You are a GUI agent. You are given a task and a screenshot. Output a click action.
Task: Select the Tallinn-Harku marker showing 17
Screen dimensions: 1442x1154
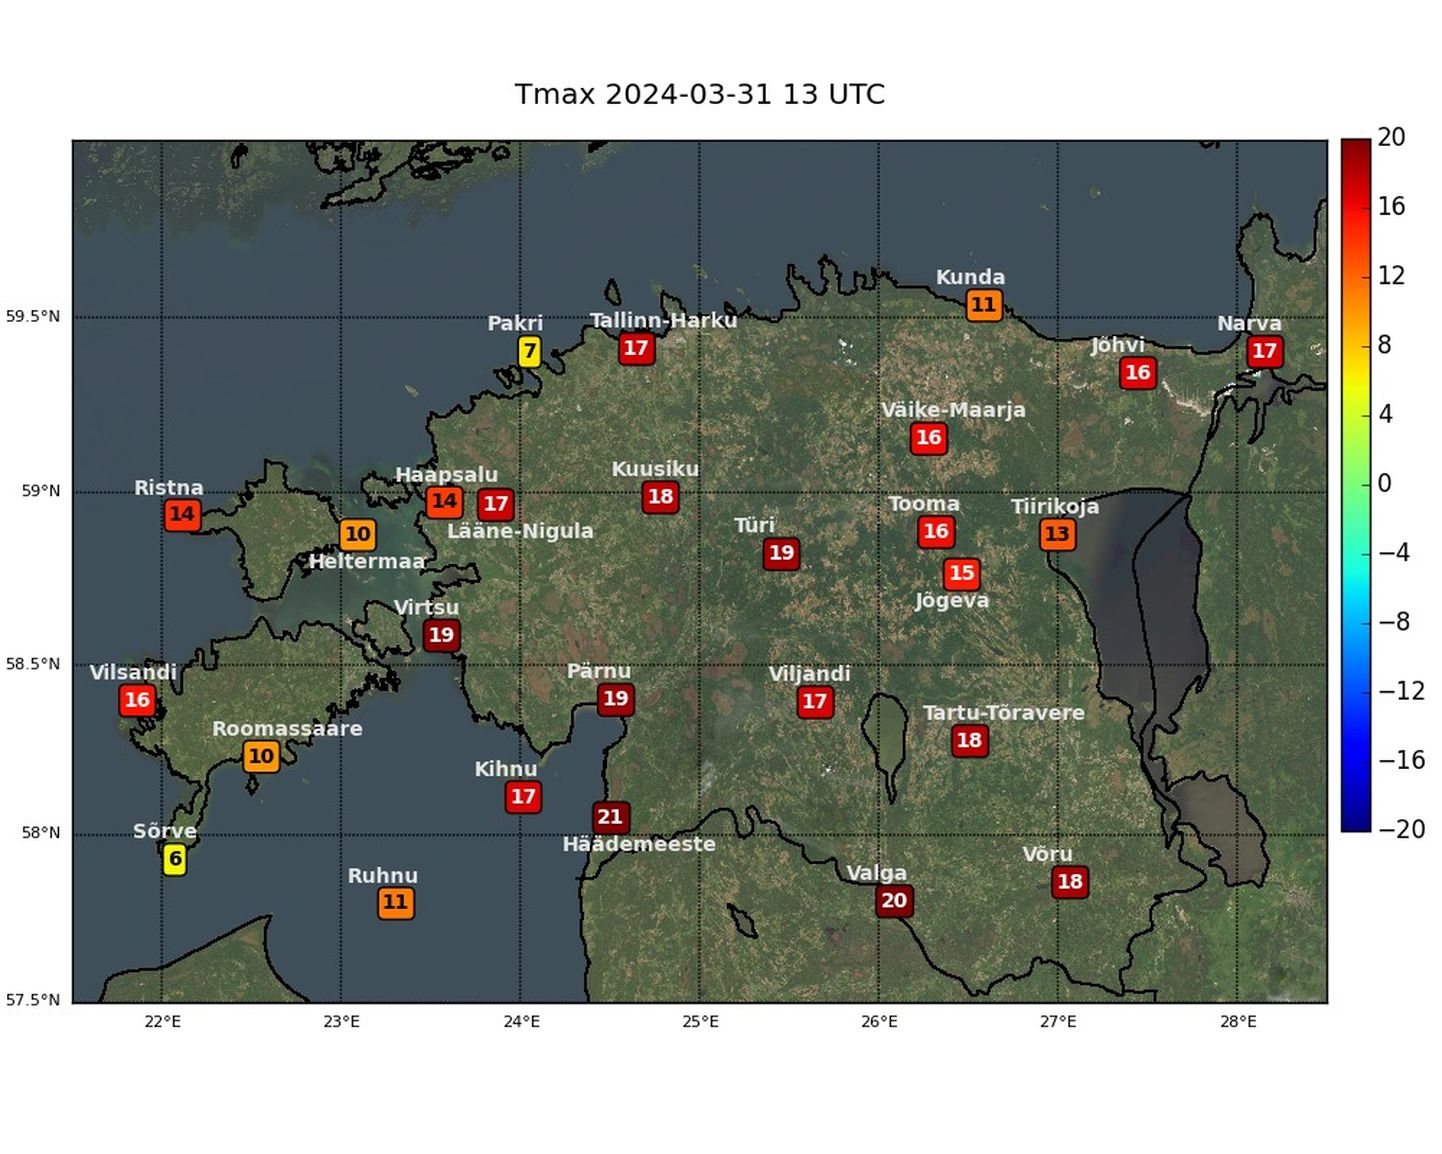(x=636, y=348)
